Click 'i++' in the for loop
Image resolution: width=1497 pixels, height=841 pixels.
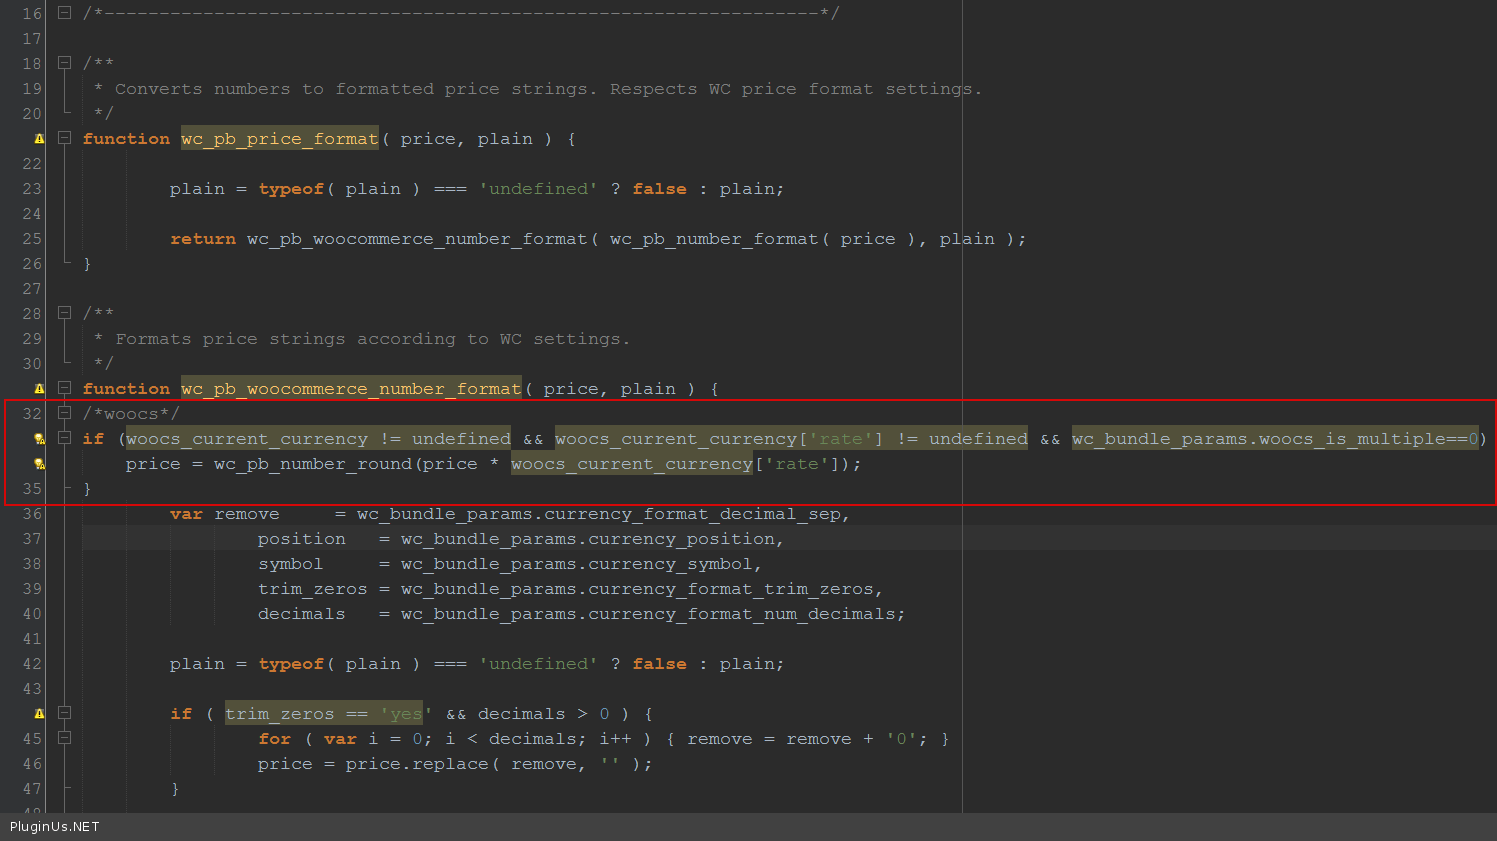(615, 739)
